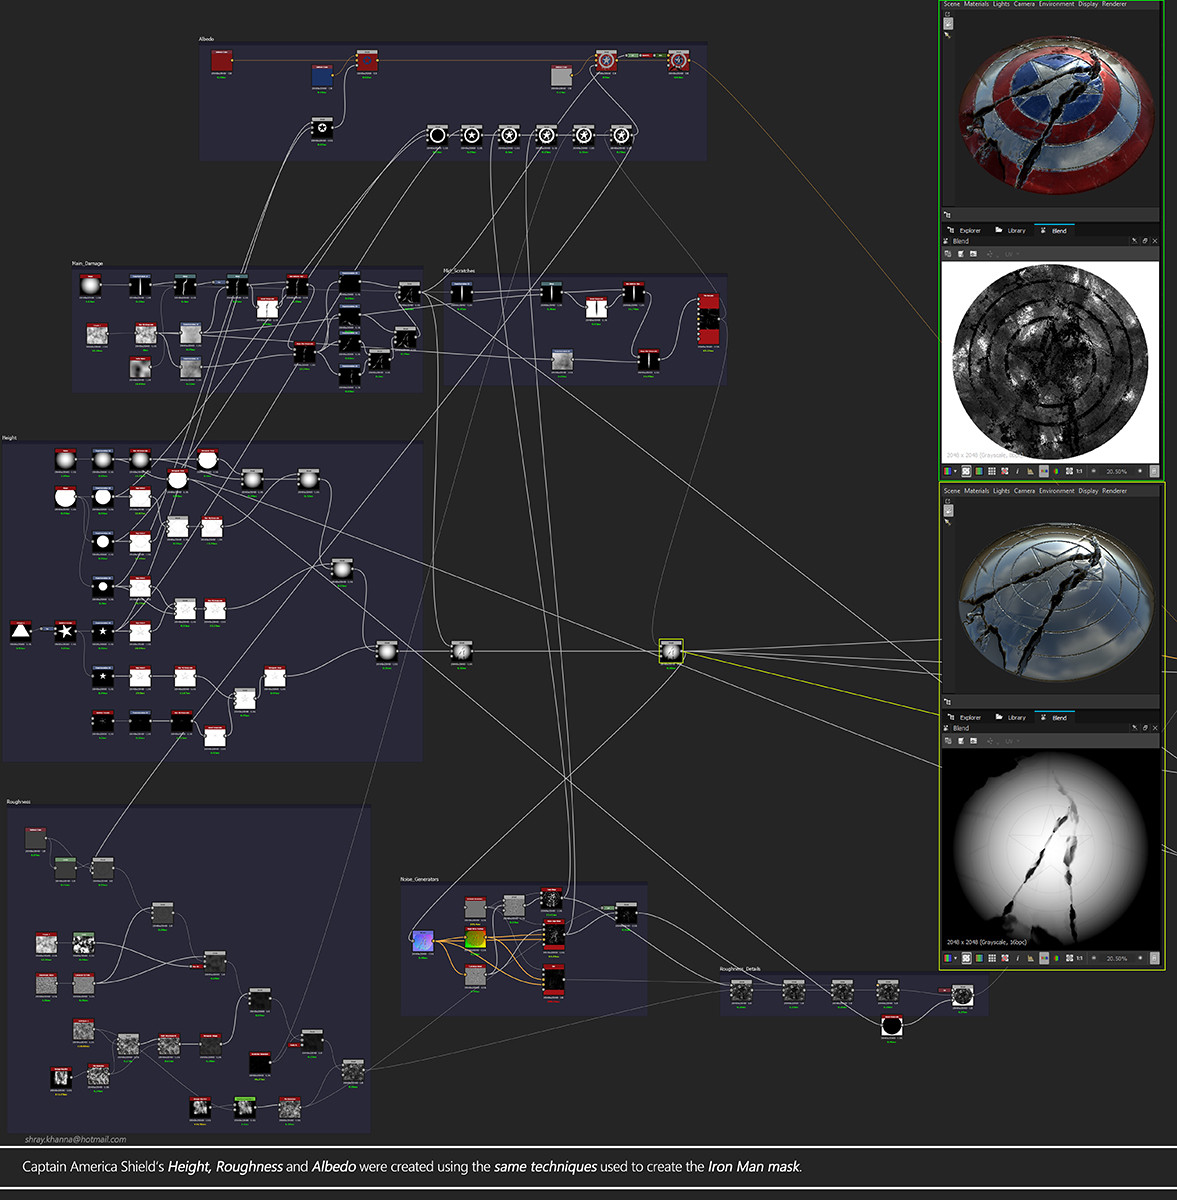Toggle image info 'i' in lower 2D view toolbar
This screenshot has height=1200, width=1177.
tap(1017, 958)
